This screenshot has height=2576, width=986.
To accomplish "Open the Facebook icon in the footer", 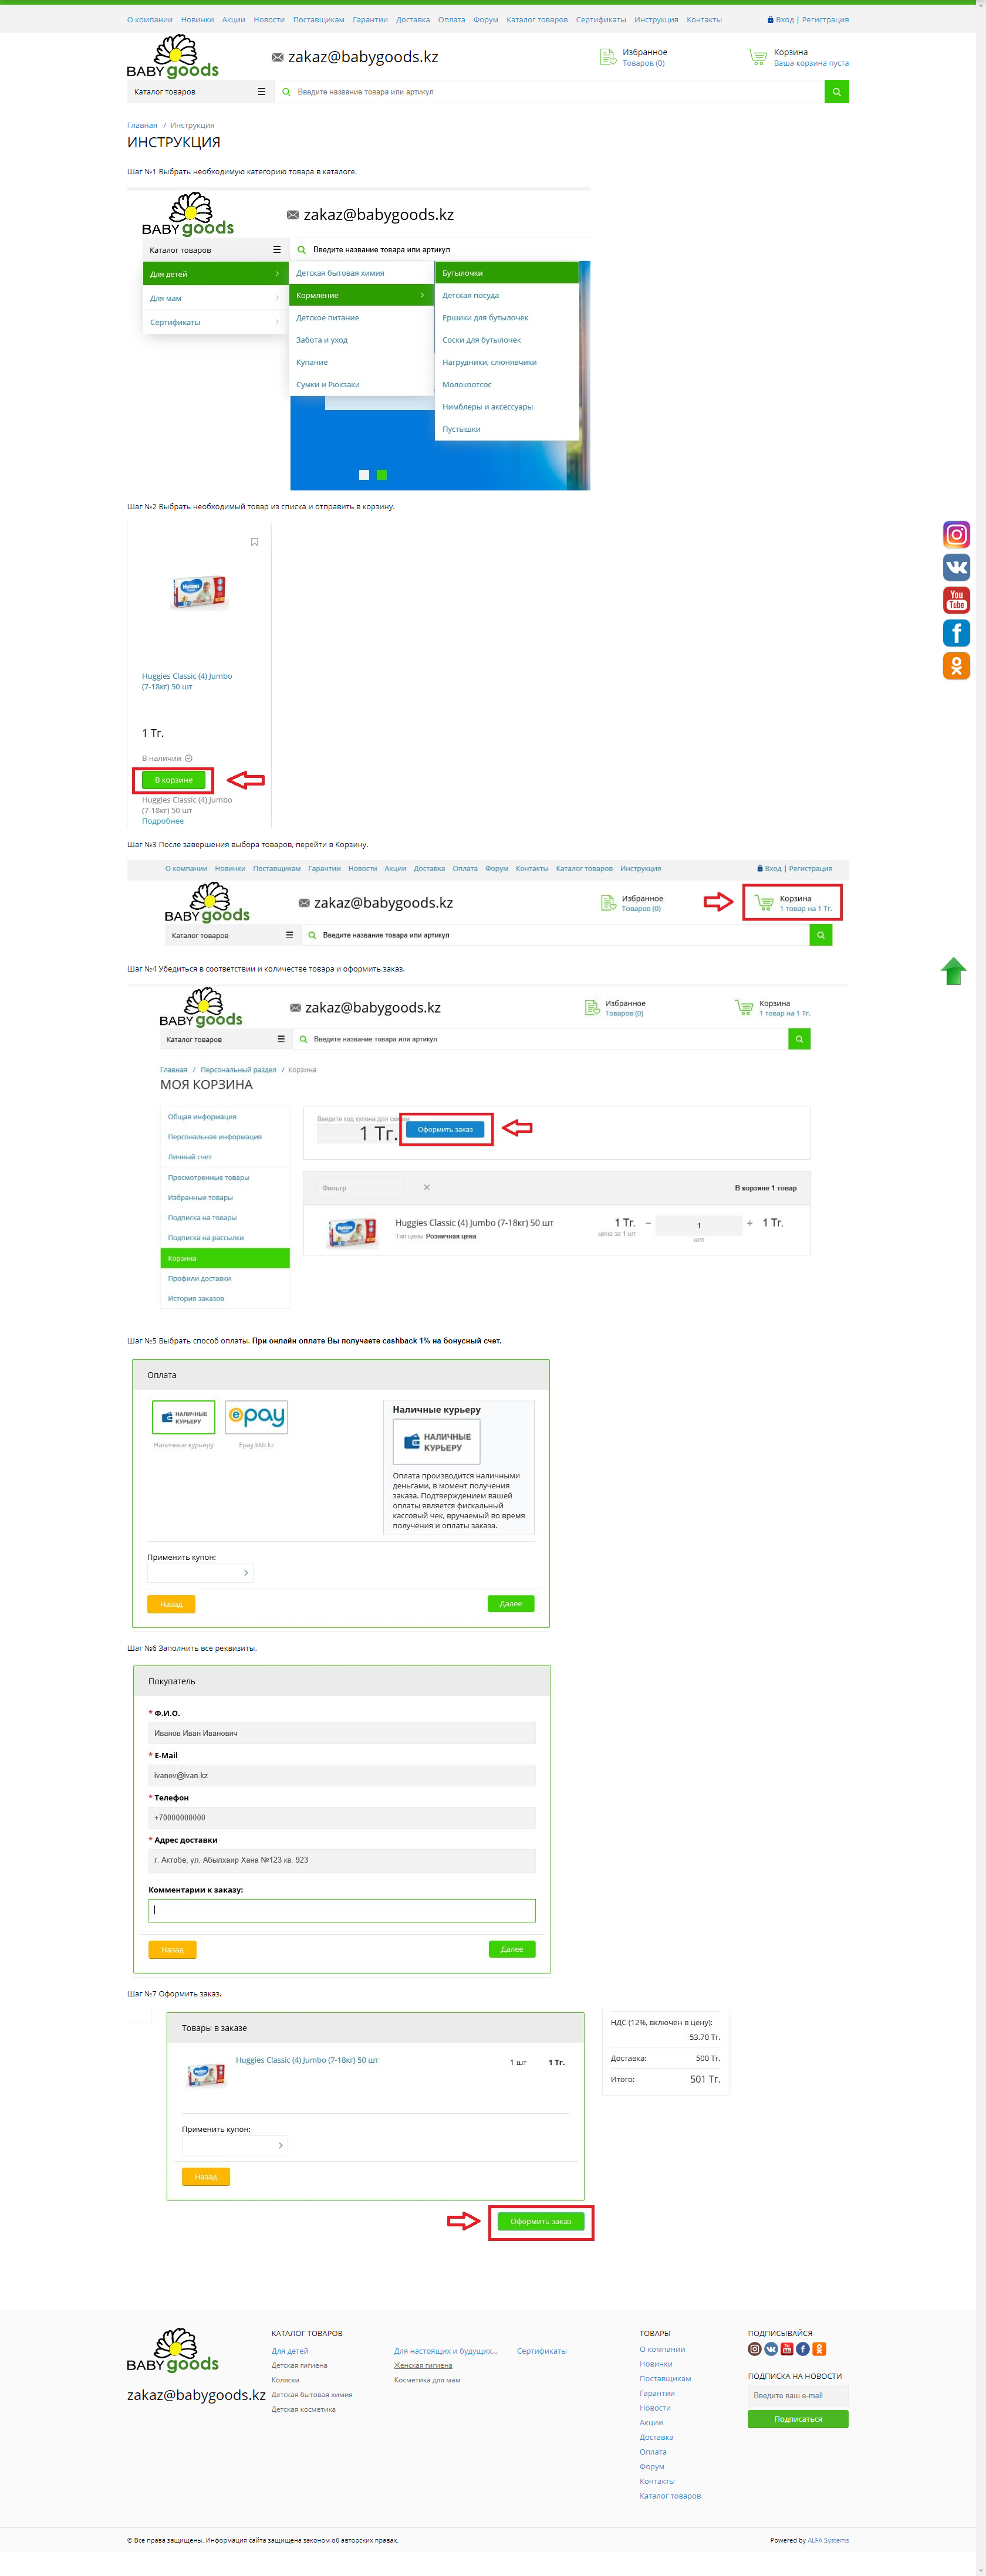I will (802, 2349).
